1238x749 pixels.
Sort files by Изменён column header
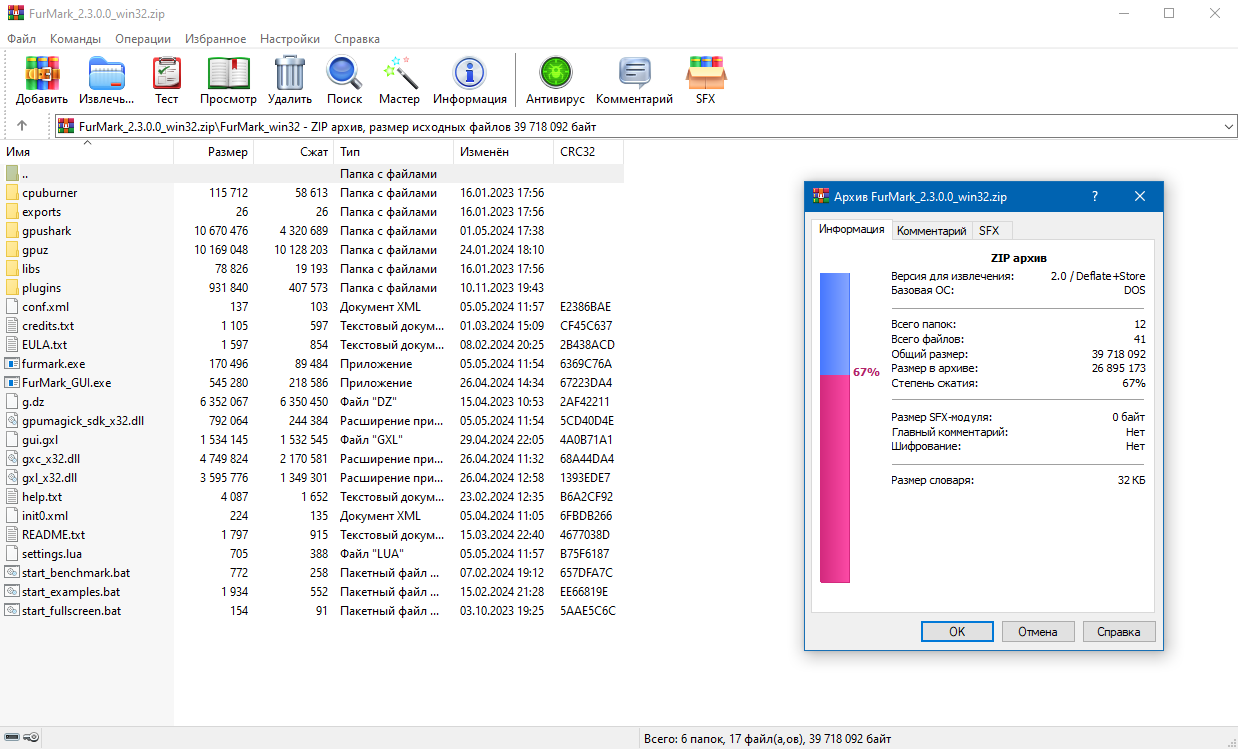click(484, 152)
